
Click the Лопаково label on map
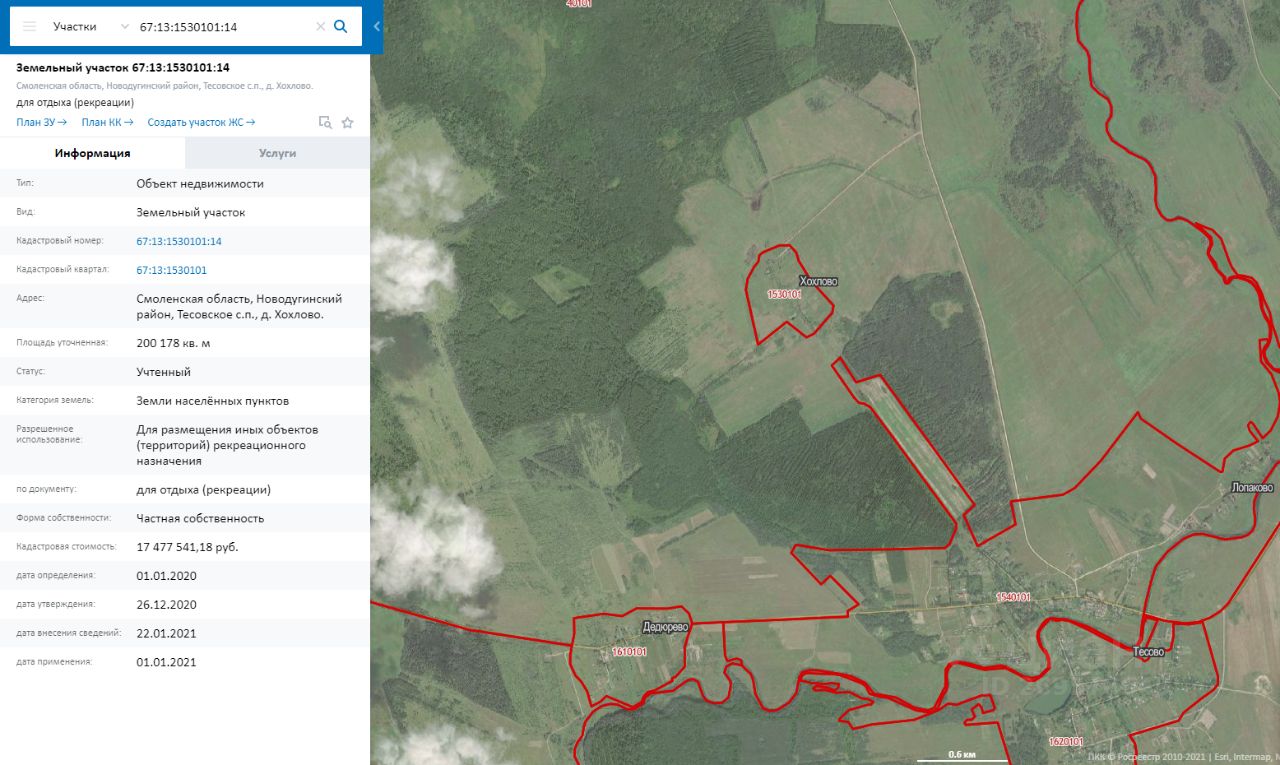tap(1252, 488)
